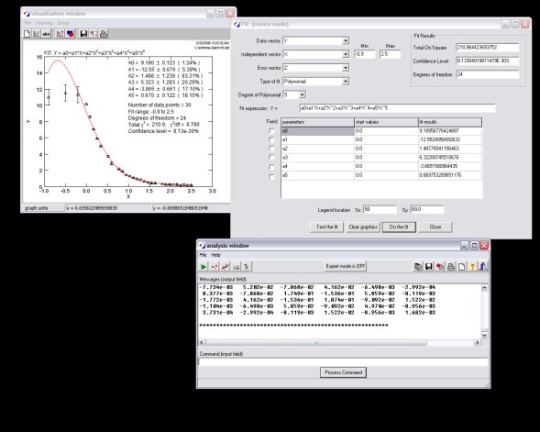Image resolution: width=540 pixels, height=432 pixels.
Task: Click the save floppy icon in visualization toolbar
Action: point(83,34)
